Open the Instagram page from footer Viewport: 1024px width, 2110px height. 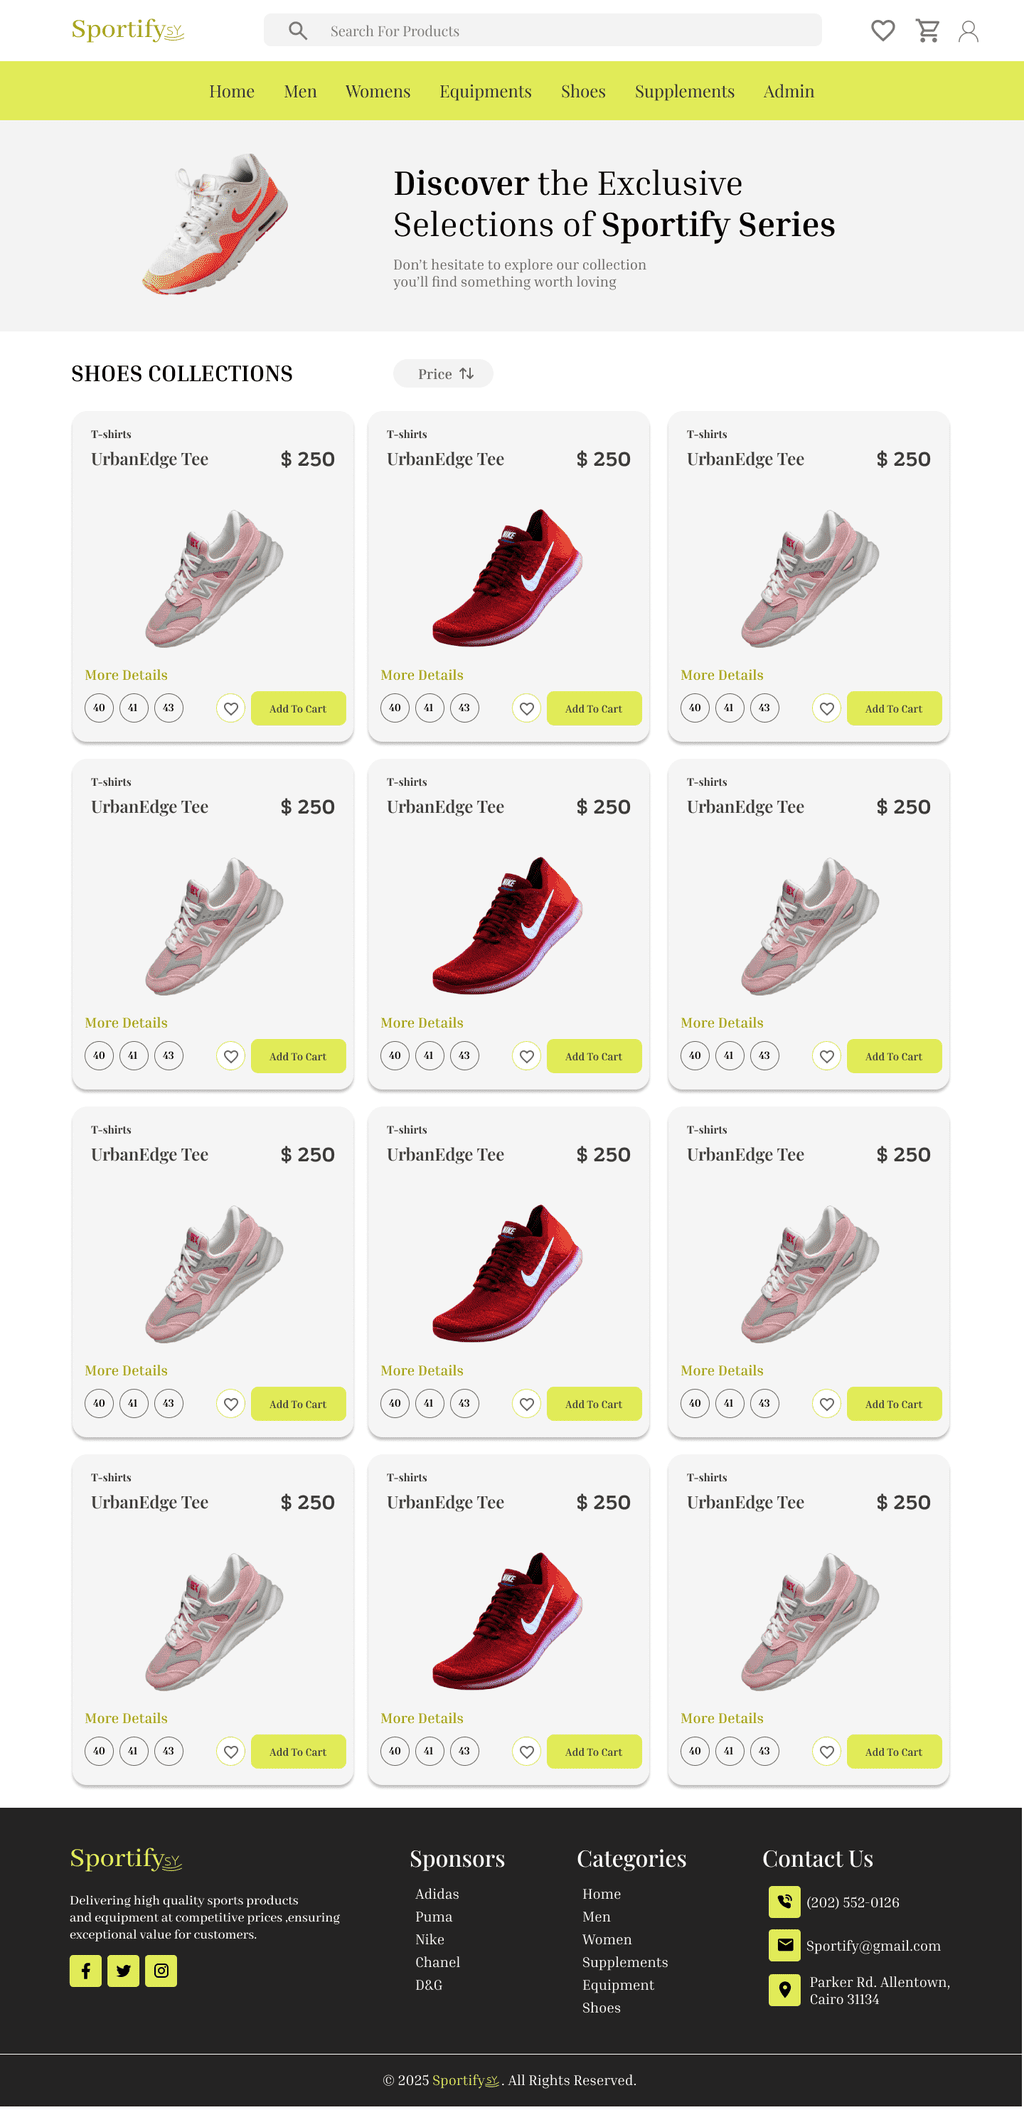(x=161, y=1971)
